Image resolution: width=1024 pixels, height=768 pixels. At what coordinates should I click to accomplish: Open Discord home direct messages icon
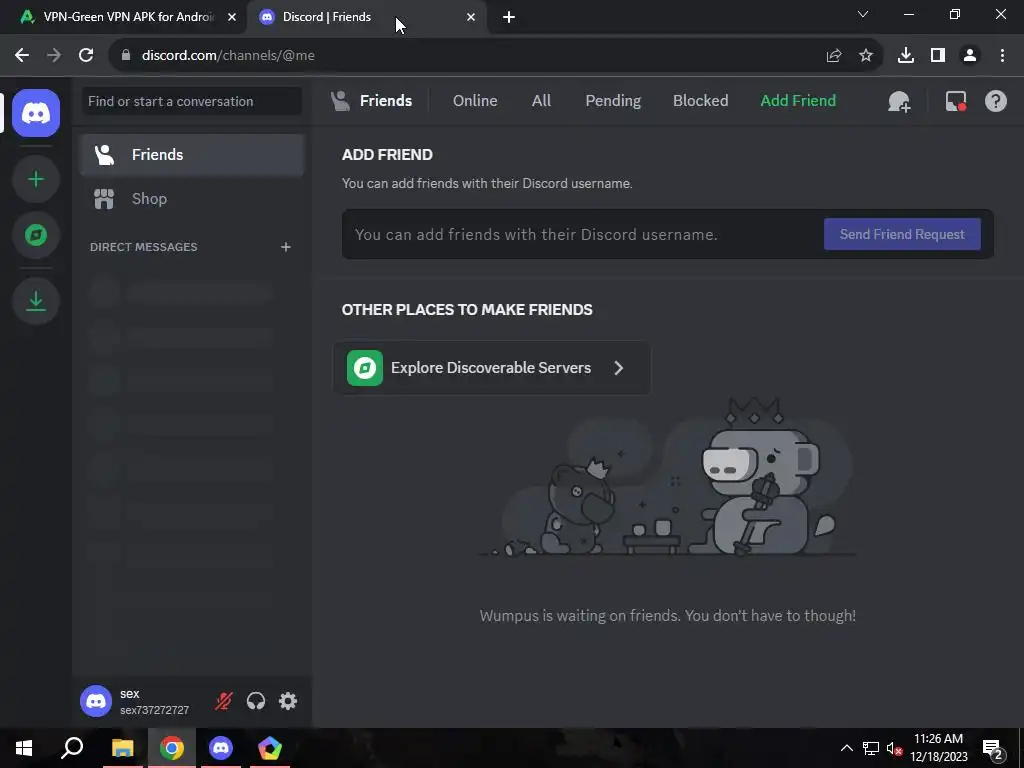pos(36,113)
